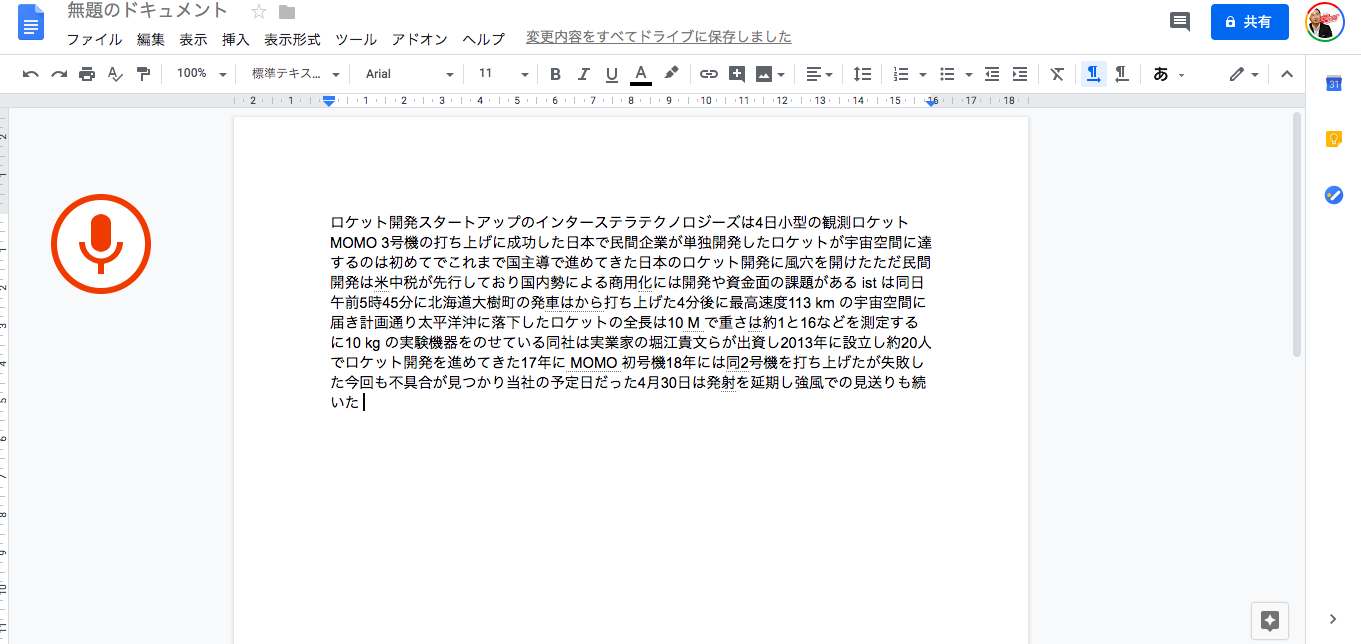Screen dimensions: 1361x644
Task: Click the insert link icon
Action: click(x=708, y=74)
